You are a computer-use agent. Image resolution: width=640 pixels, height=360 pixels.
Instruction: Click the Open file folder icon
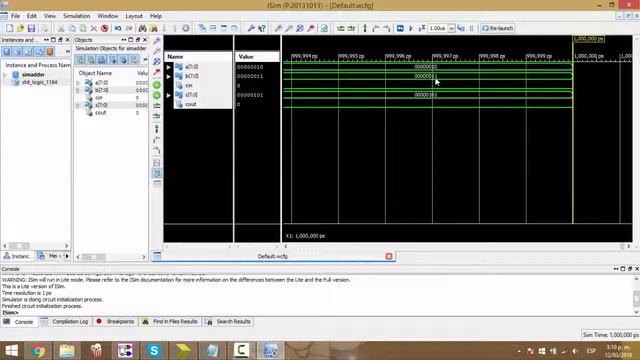click(20, 28)
